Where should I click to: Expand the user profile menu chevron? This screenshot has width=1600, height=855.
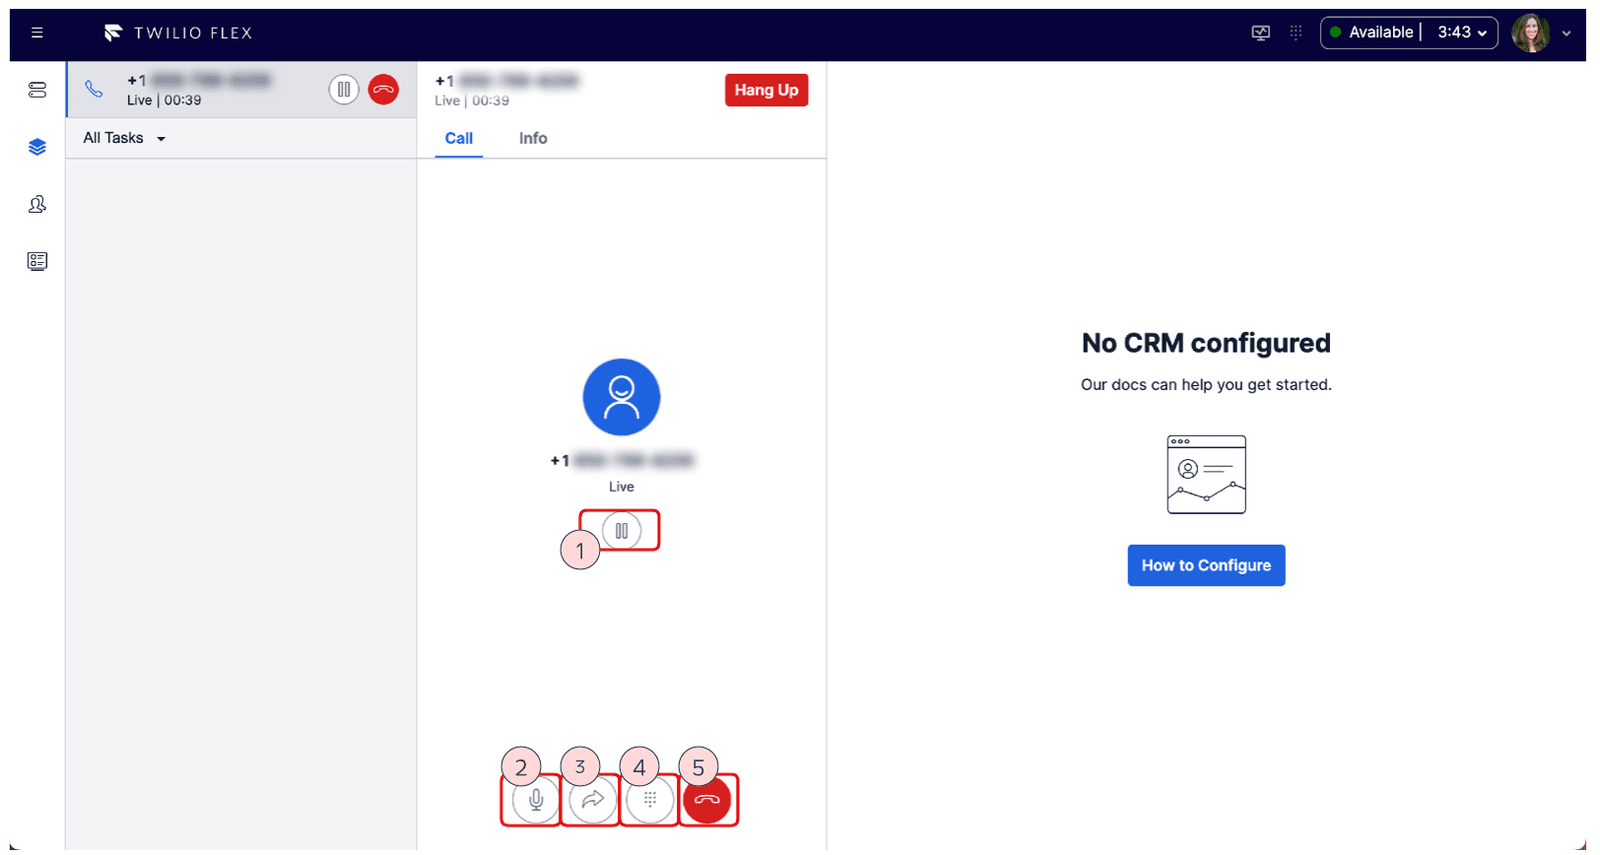coord(1566,33)
